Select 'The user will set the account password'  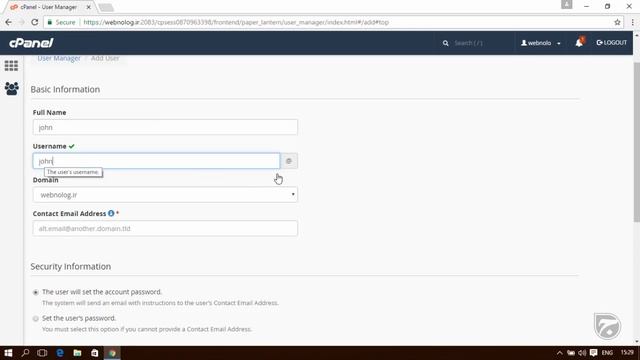[36, 292]
